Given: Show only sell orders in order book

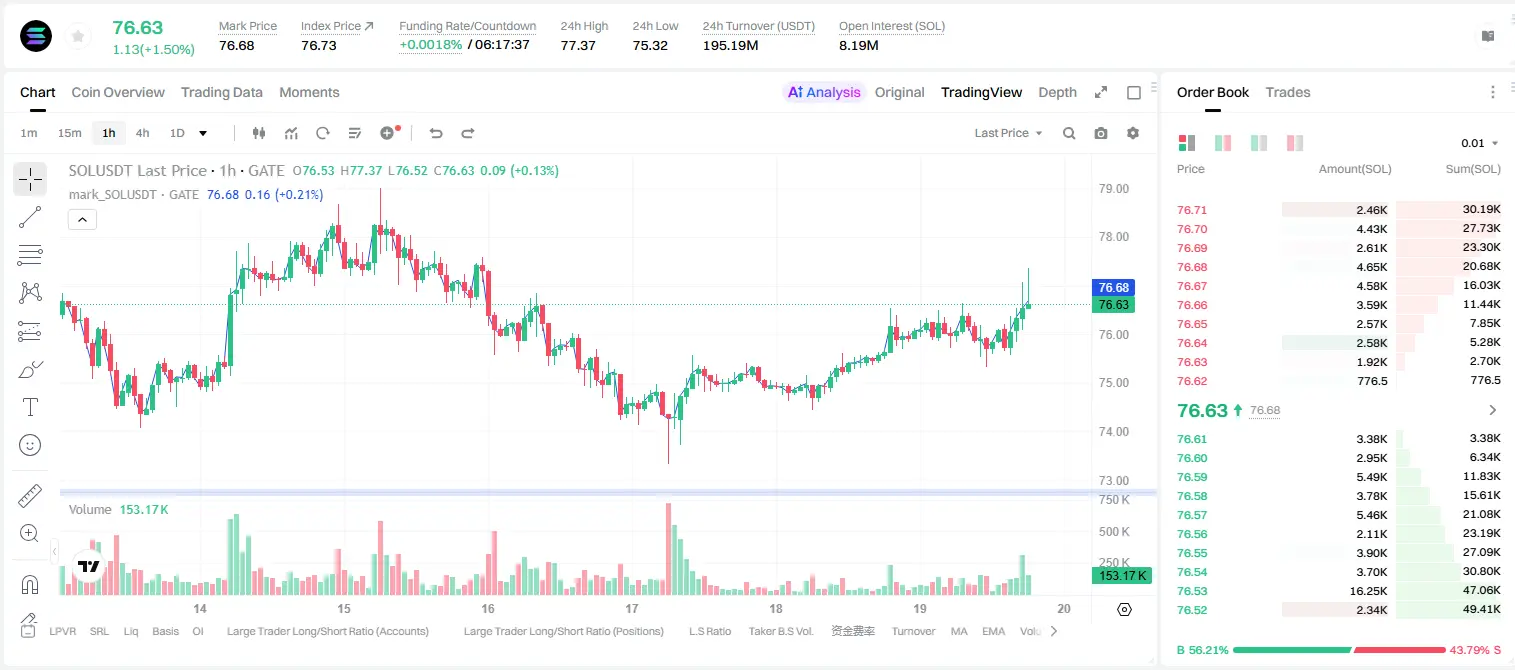Looking at the screenshot, I should [x=1295, y=143].
